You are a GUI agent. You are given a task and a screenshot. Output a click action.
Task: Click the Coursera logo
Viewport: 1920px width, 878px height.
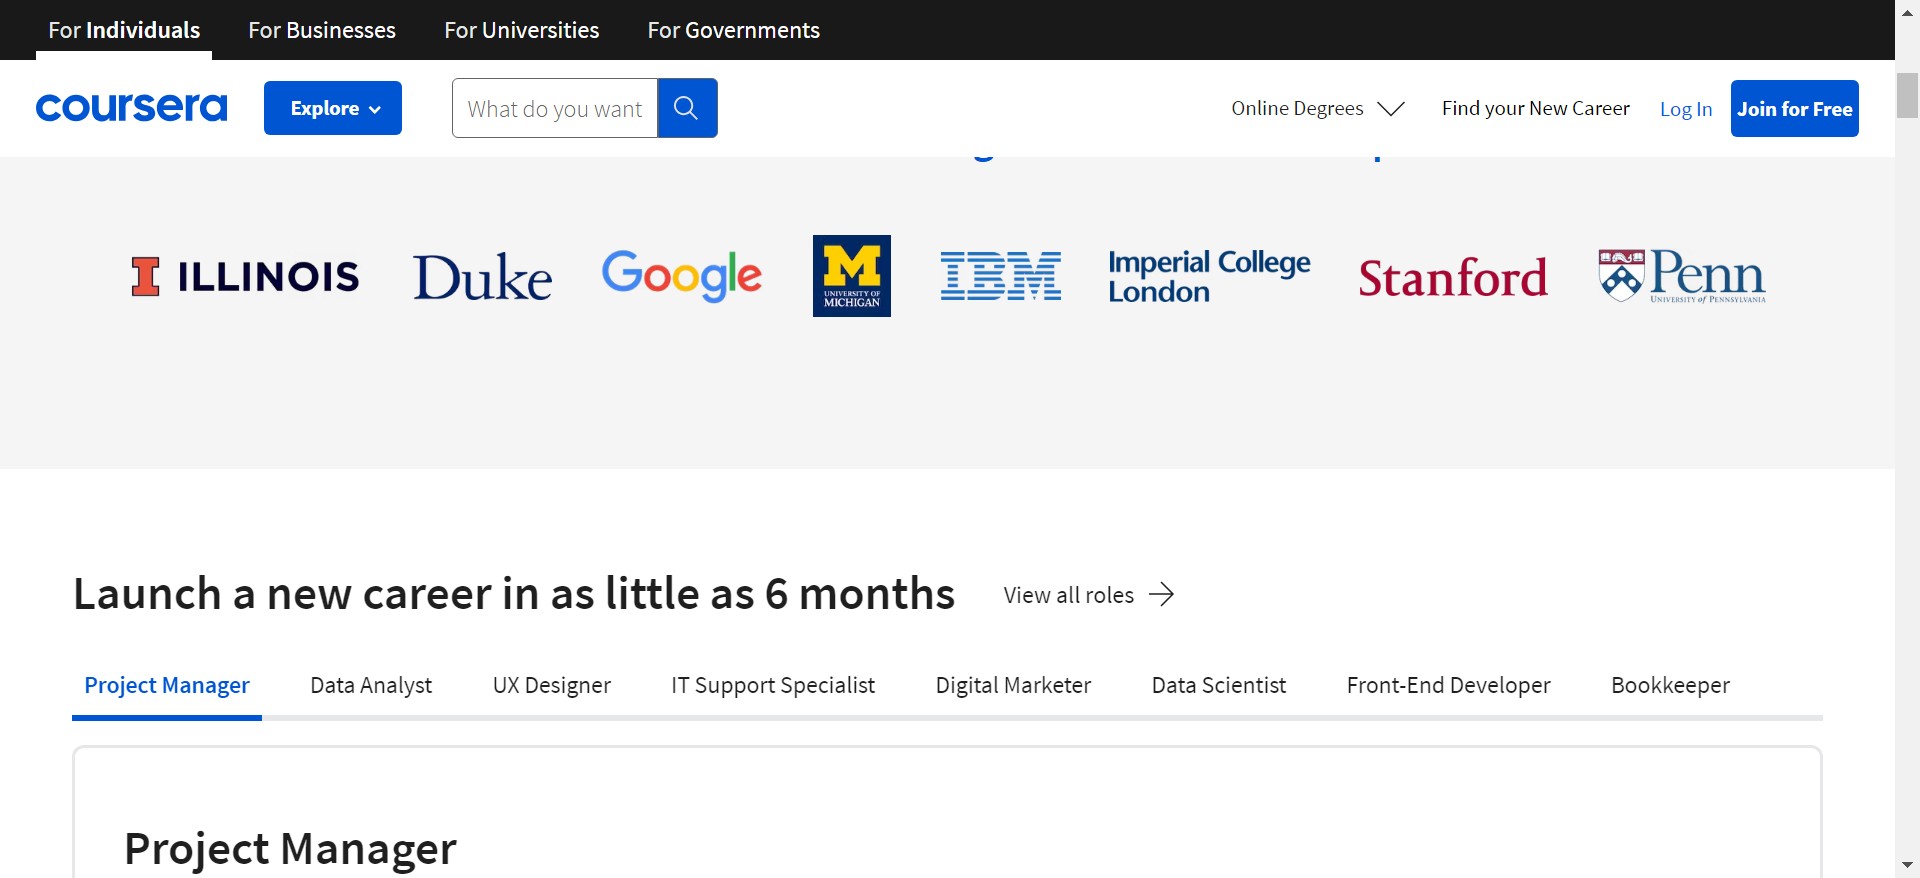[131, 108]
